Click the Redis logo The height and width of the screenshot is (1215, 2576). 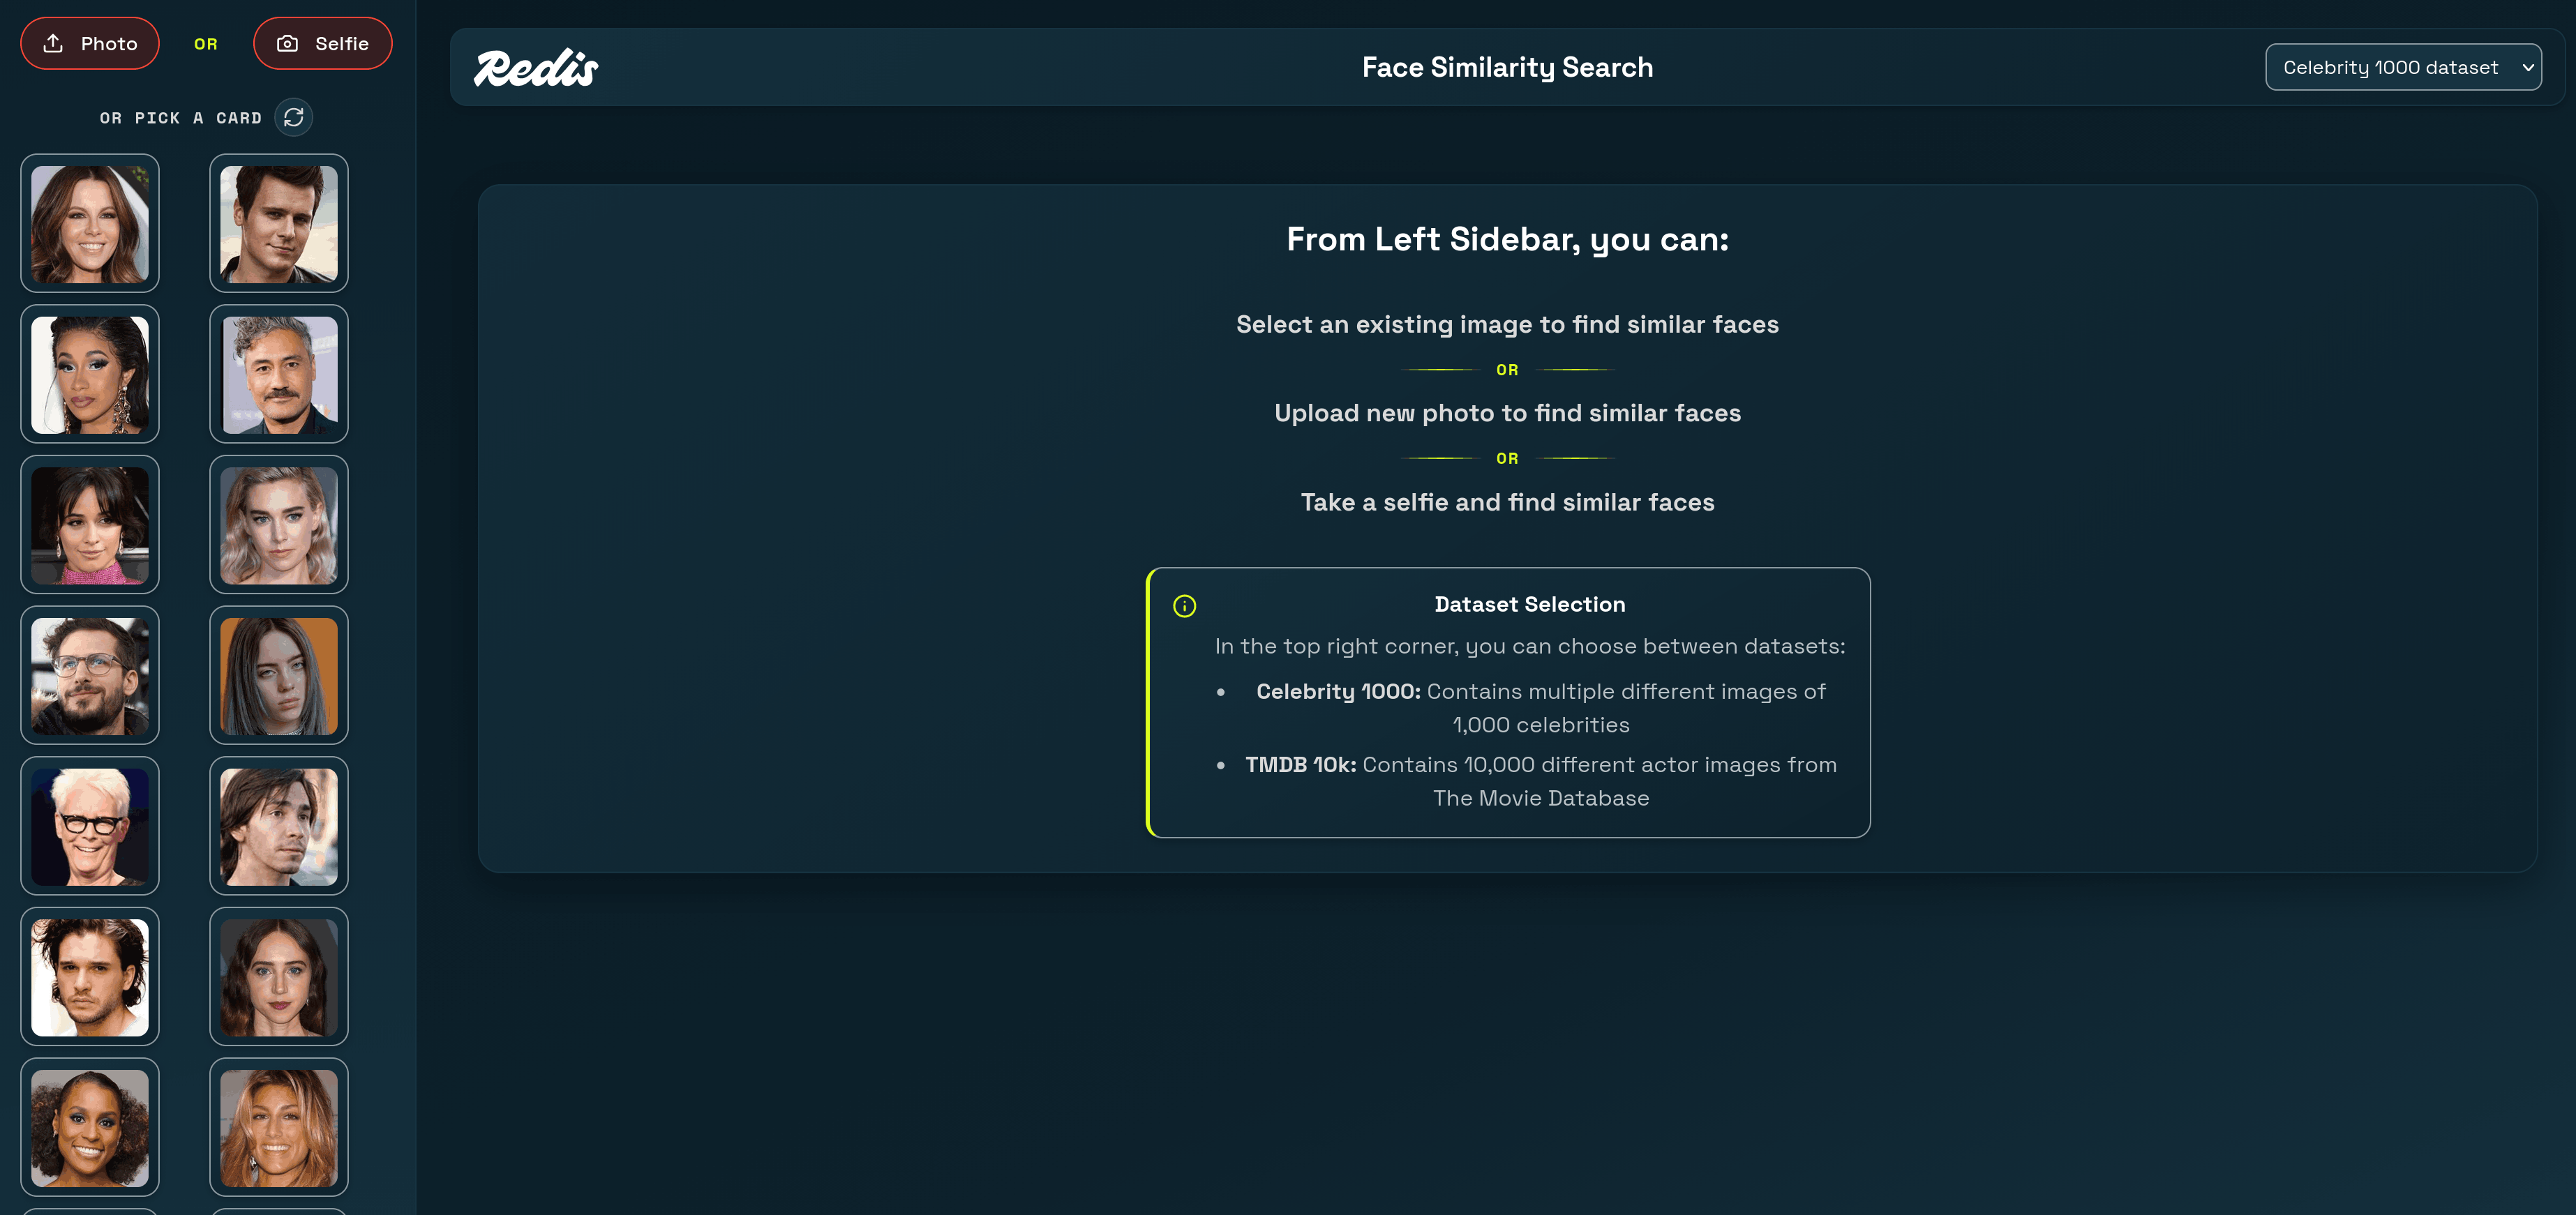535,68
